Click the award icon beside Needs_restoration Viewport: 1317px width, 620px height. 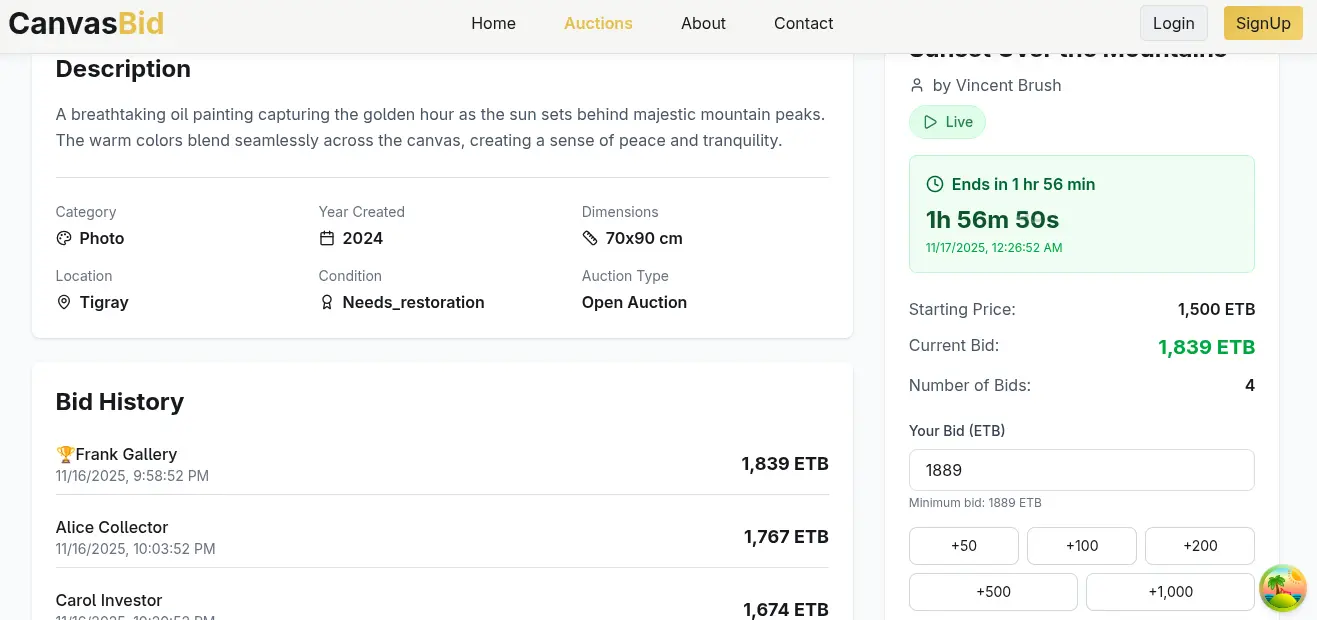coord(327,302)
